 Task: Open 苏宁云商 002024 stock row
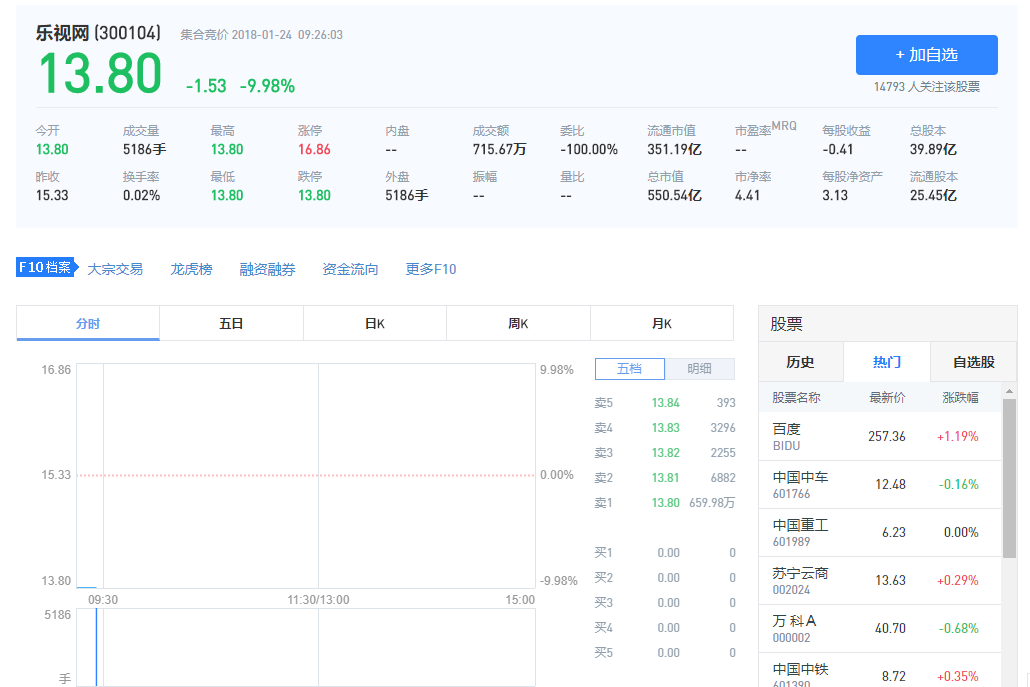(x=880, y=580)
